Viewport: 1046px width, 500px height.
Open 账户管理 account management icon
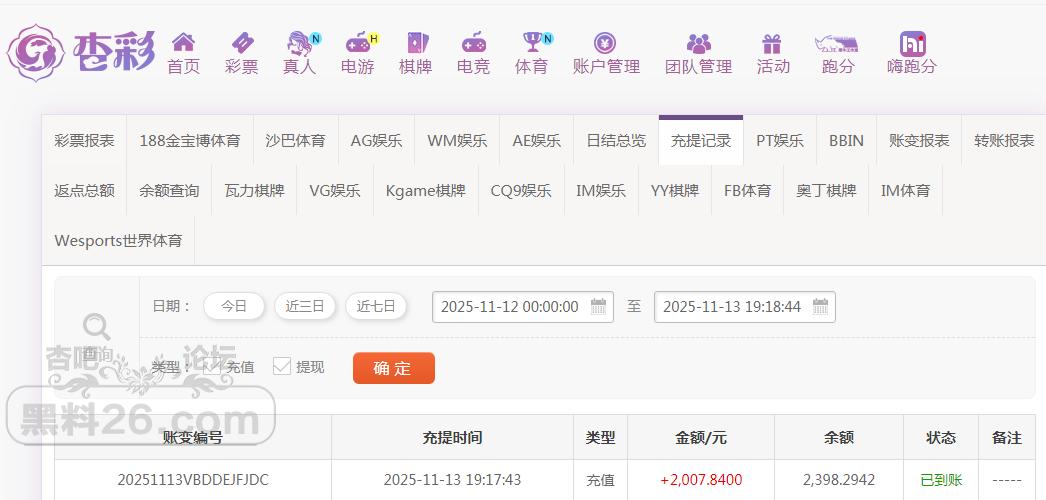[605, 43]
